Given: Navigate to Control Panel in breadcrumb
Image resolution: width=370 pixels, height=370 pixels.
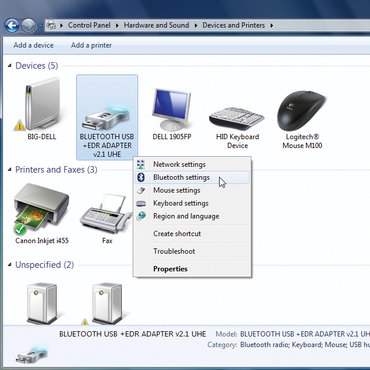Looking at the screenshot, I should (x=89, y=25).
